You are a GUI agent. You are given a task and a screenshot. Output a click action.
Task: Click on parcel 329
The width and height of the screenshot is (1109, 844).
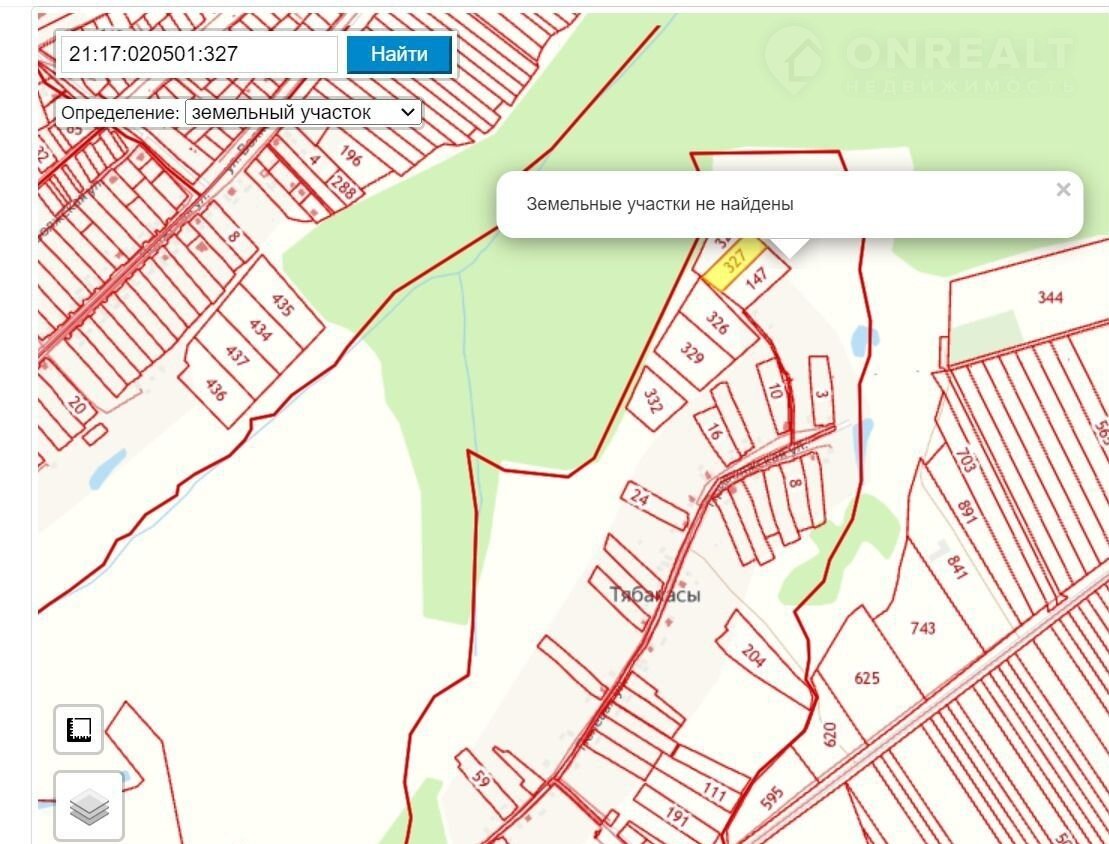[692, 353]
